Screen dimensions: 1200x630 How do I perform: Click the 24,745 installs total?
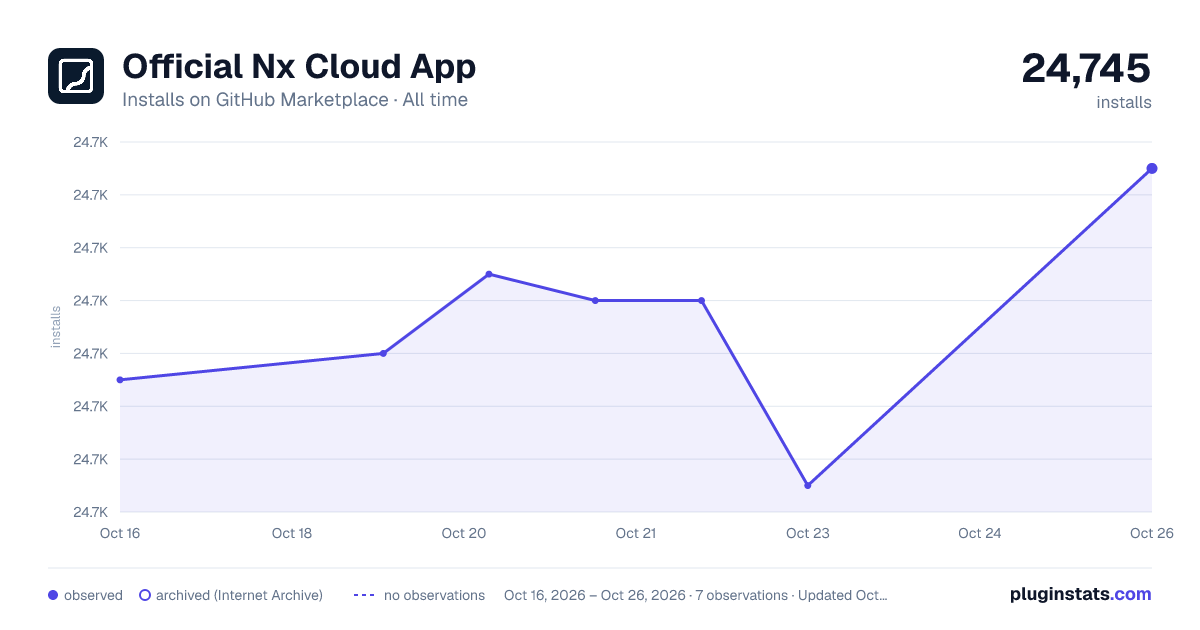tap(1086, 68)
